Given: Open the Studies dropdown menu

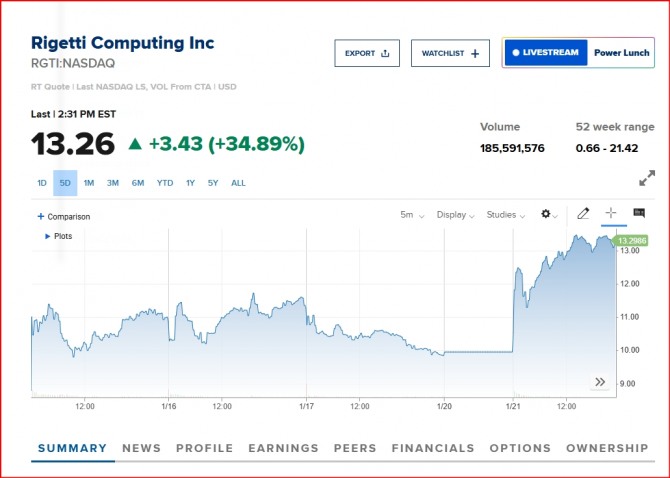Looking at the screenshot, I should click(x=506, y=215).
